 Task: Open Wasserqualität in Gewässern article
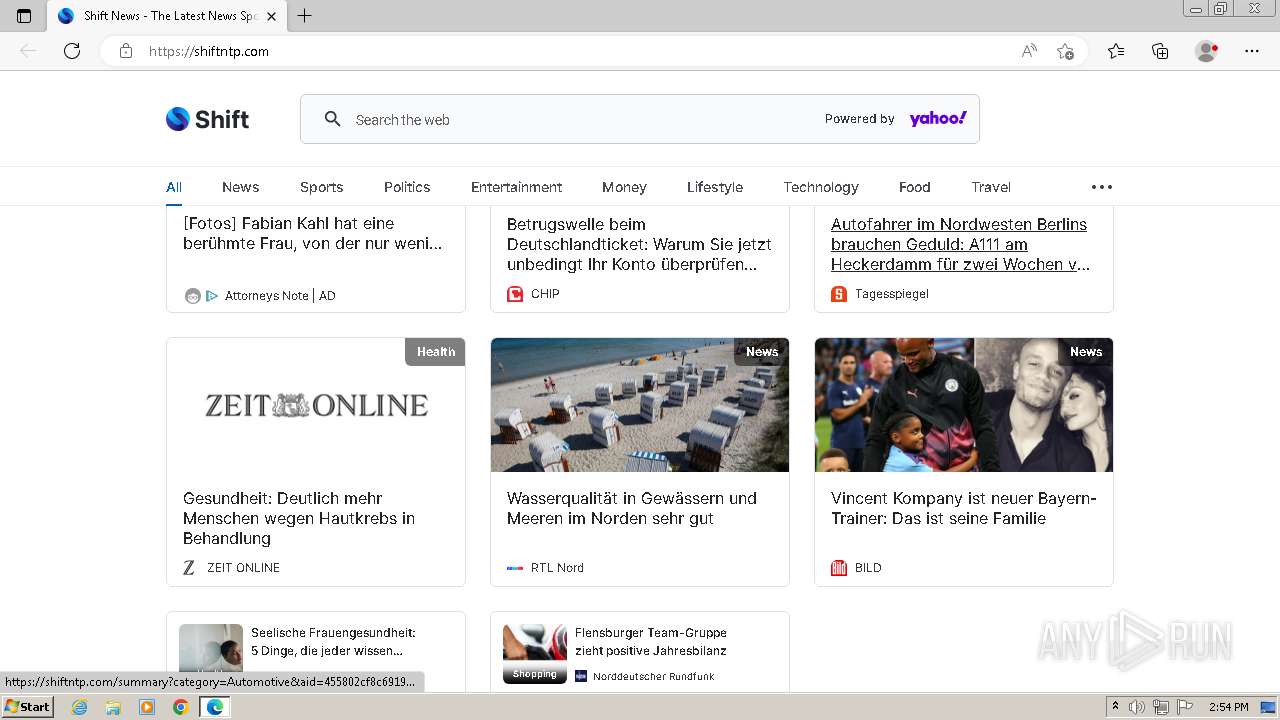632,508
